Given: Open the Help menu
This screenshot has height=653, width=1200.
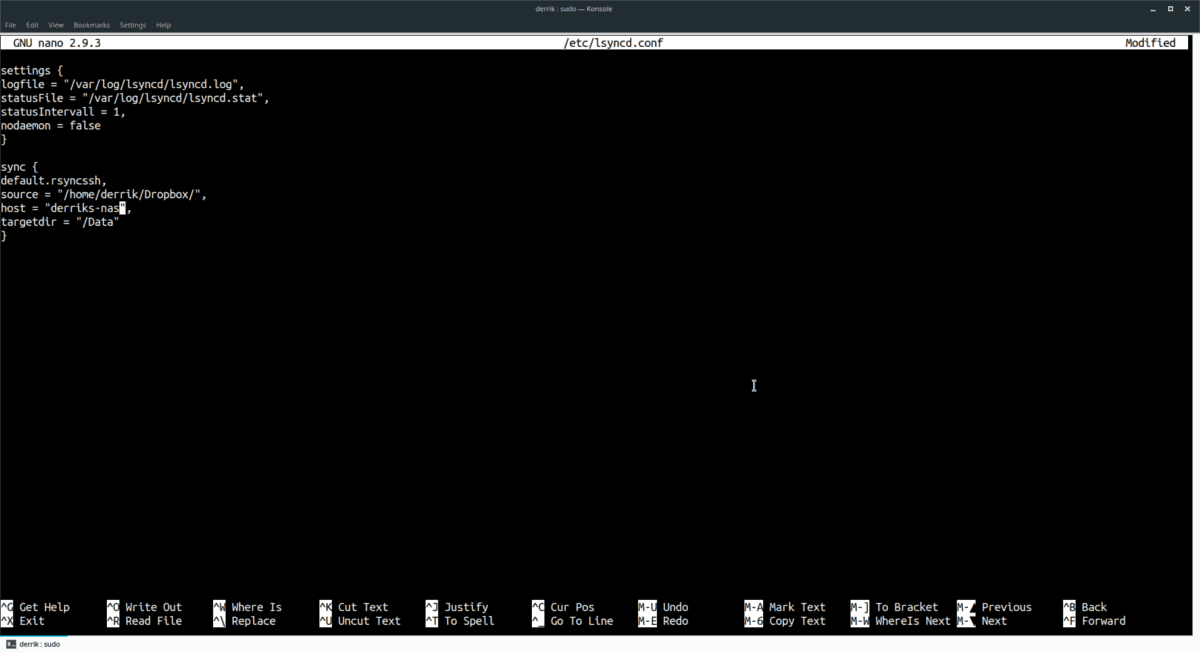Looking at the screenshot, I should pos(163,25).
